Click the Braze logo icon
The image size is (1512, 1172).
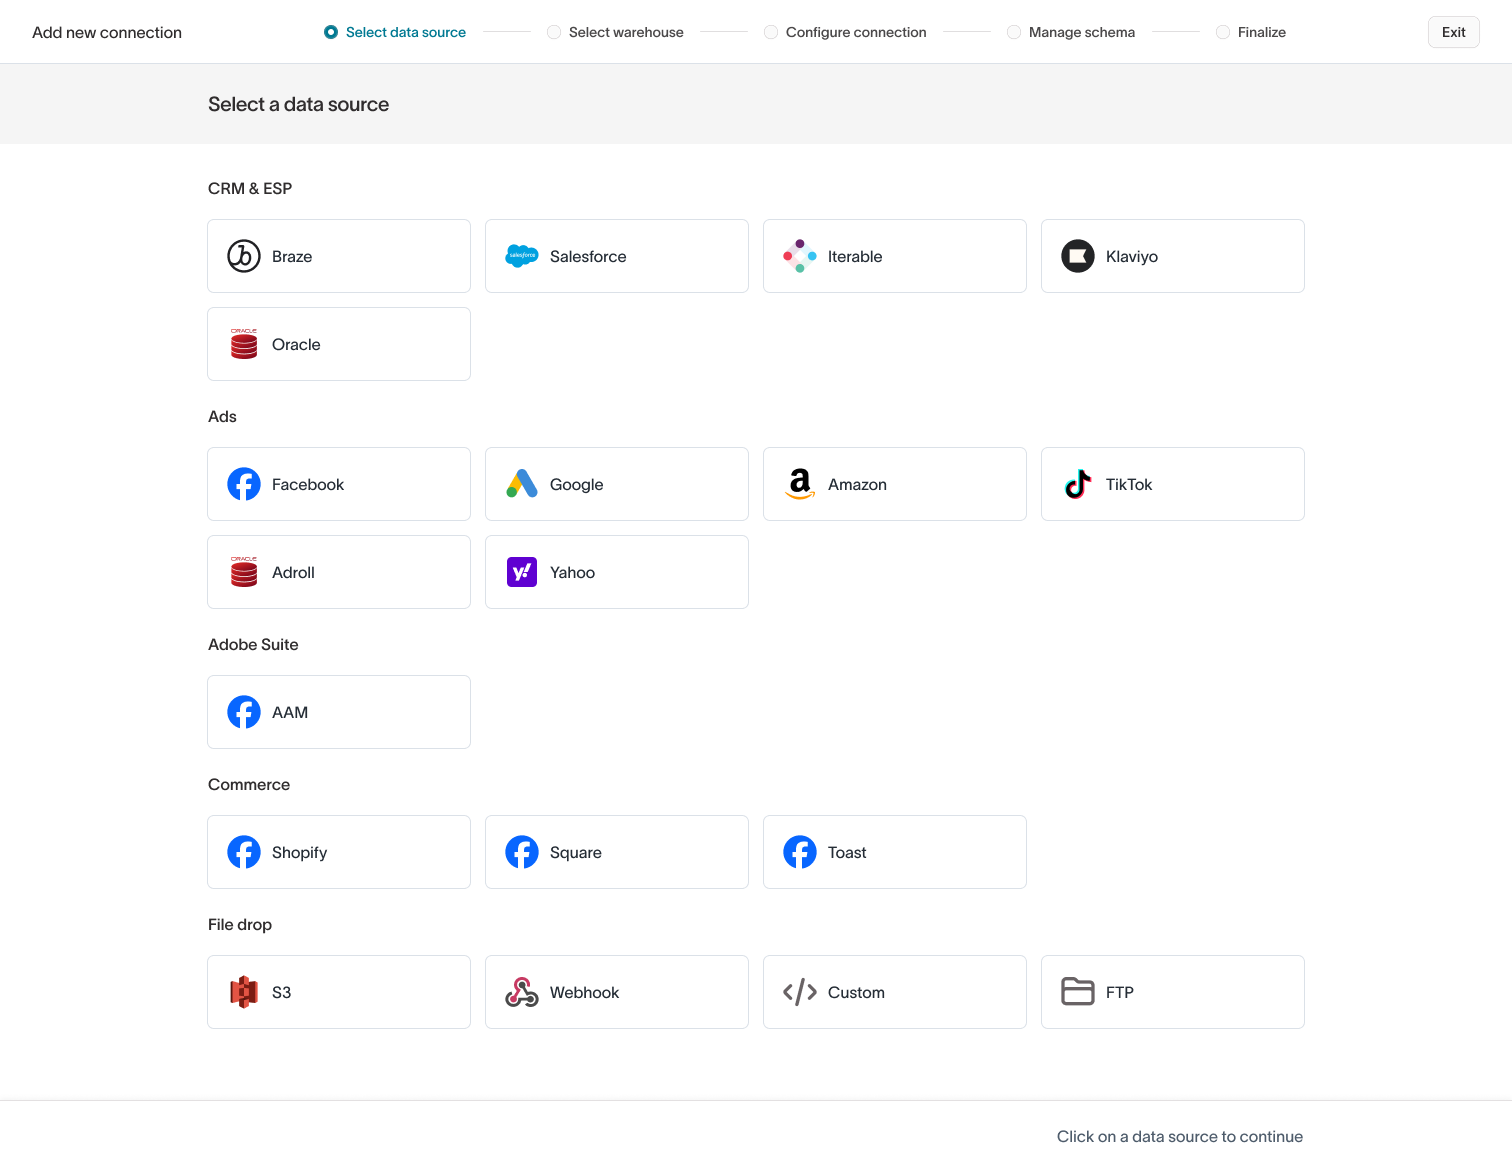243,256
